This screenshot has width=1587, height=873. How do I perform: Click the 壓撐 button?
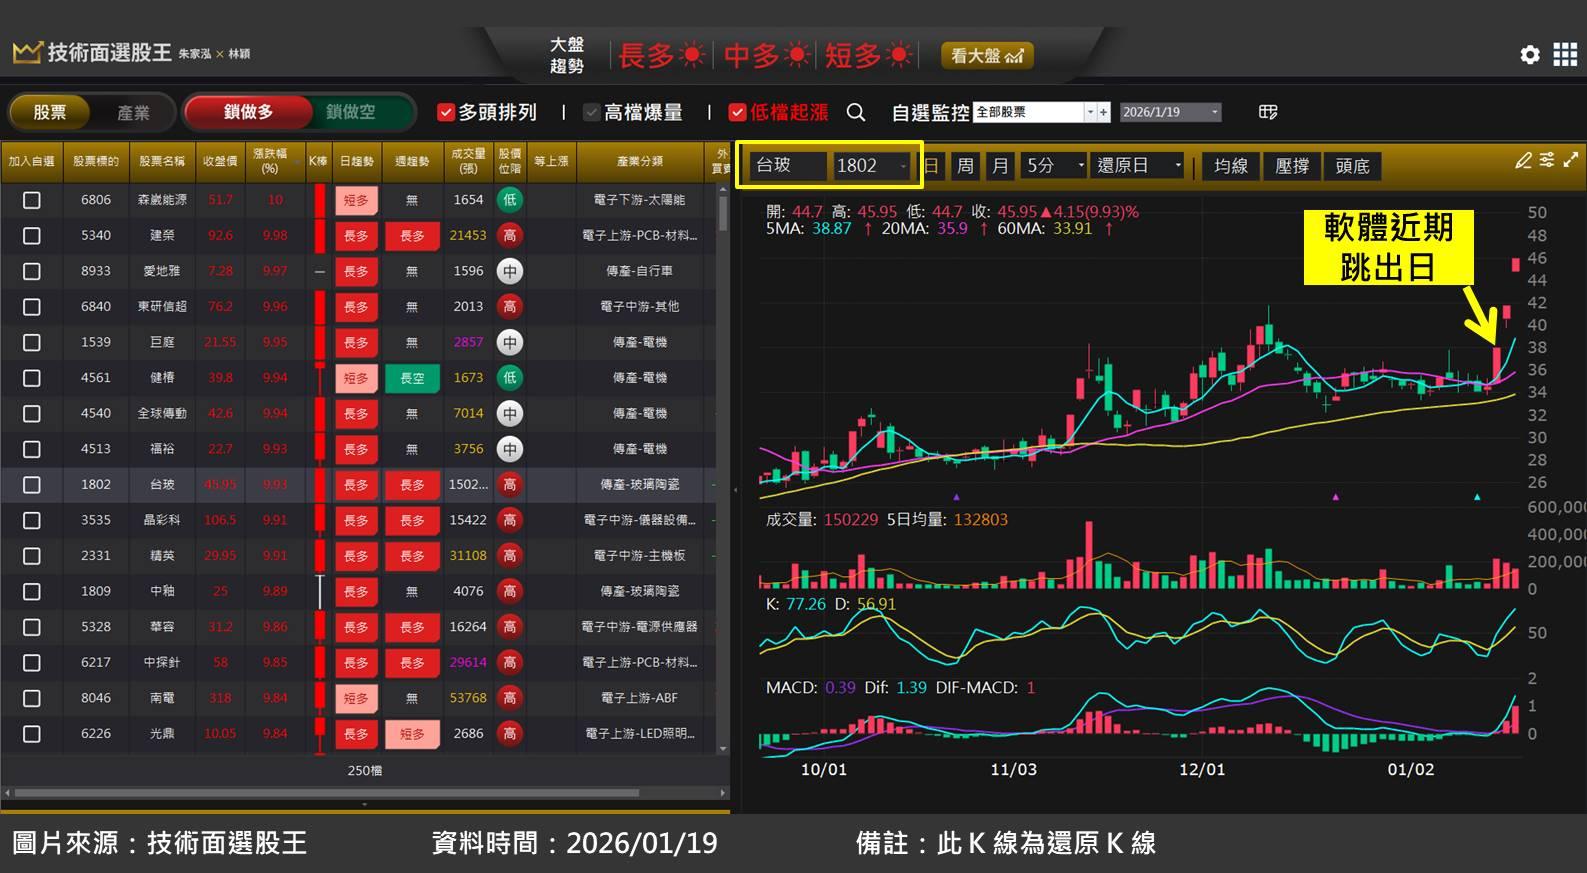[1292, 165]
